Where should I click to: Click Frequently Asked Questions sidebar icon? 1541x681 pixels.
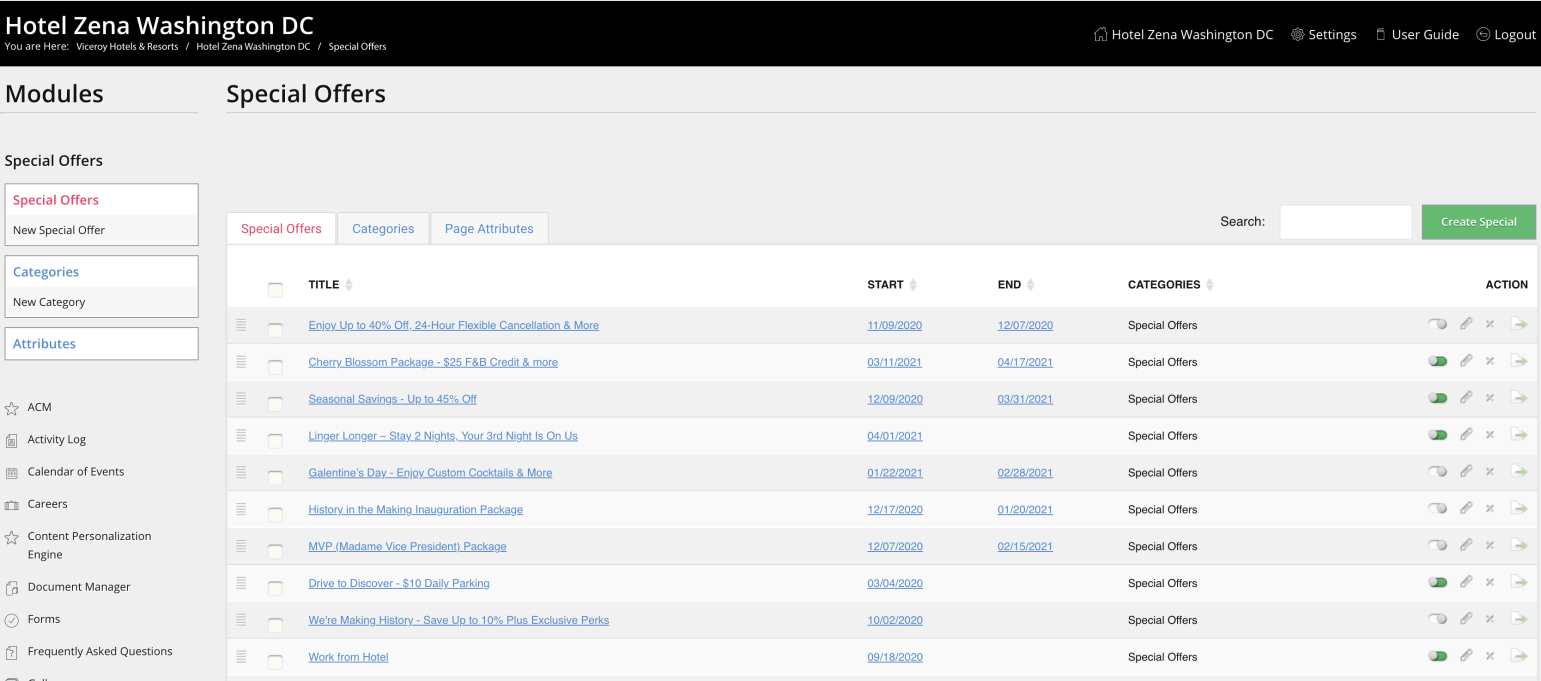click(x=12, y=652)
